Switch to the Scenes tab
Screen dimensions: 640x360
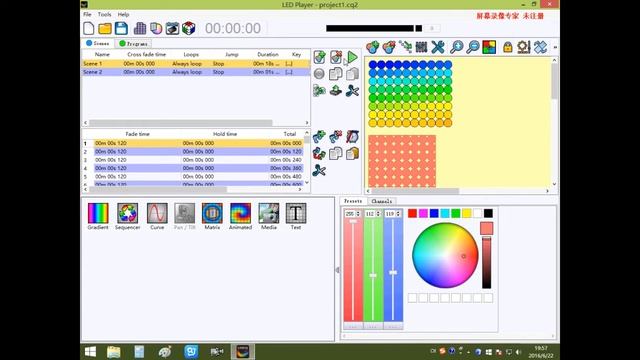tap(98, 43)
